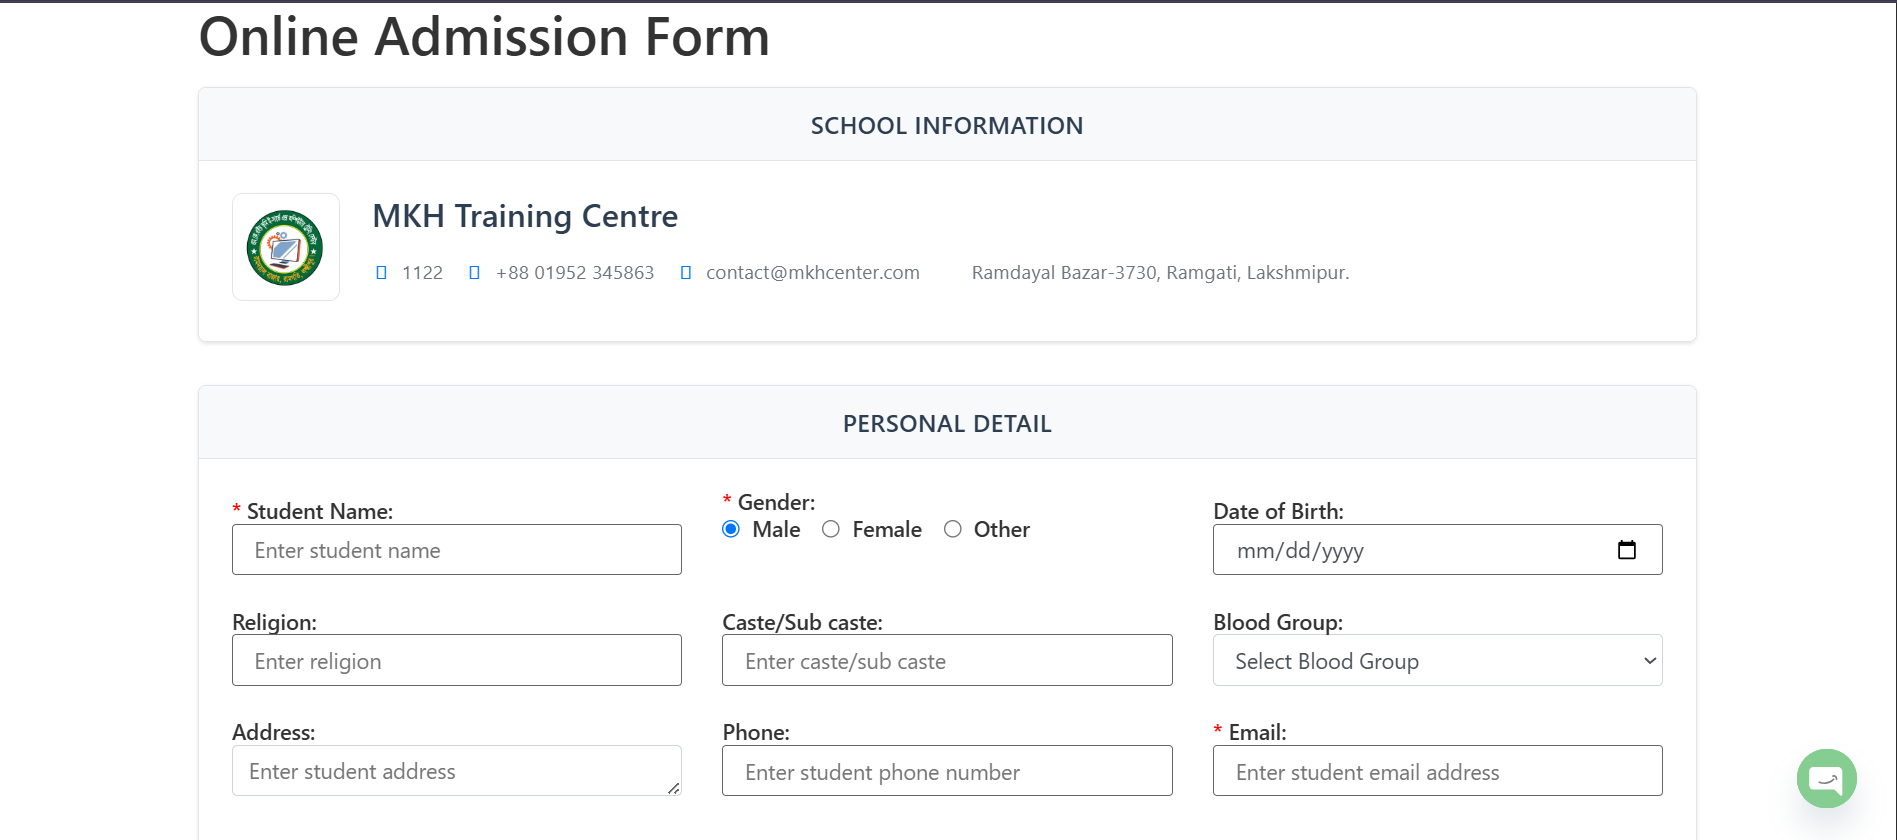
Task: Click the MKH Training Centre logo
Action: (x=285, y=247)
